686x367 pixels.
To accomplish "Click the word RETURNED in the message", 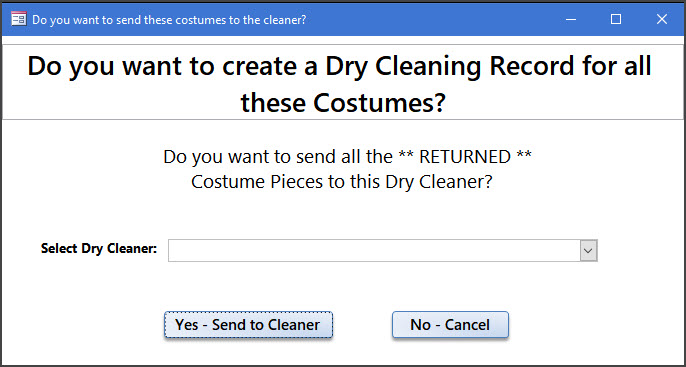I will tap(465, 157).
